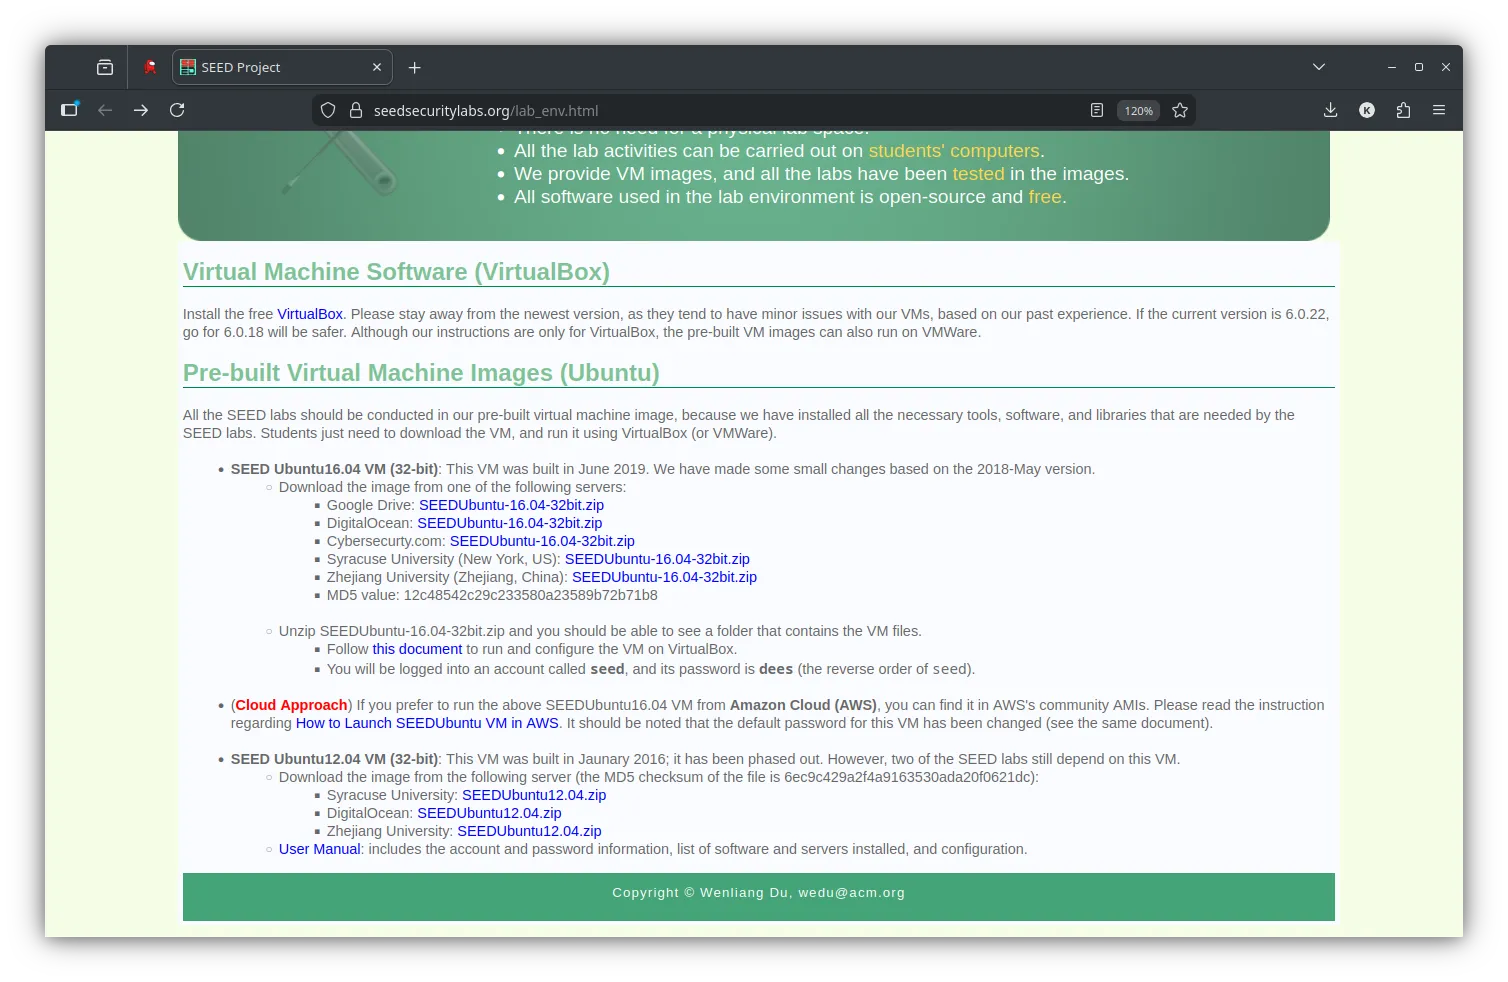1508x982 pixels.
Task: Download Google Drive SEEDUbuntu-16.04-32bit.zip
Action: pyautogui.click(x=511, y=505)
